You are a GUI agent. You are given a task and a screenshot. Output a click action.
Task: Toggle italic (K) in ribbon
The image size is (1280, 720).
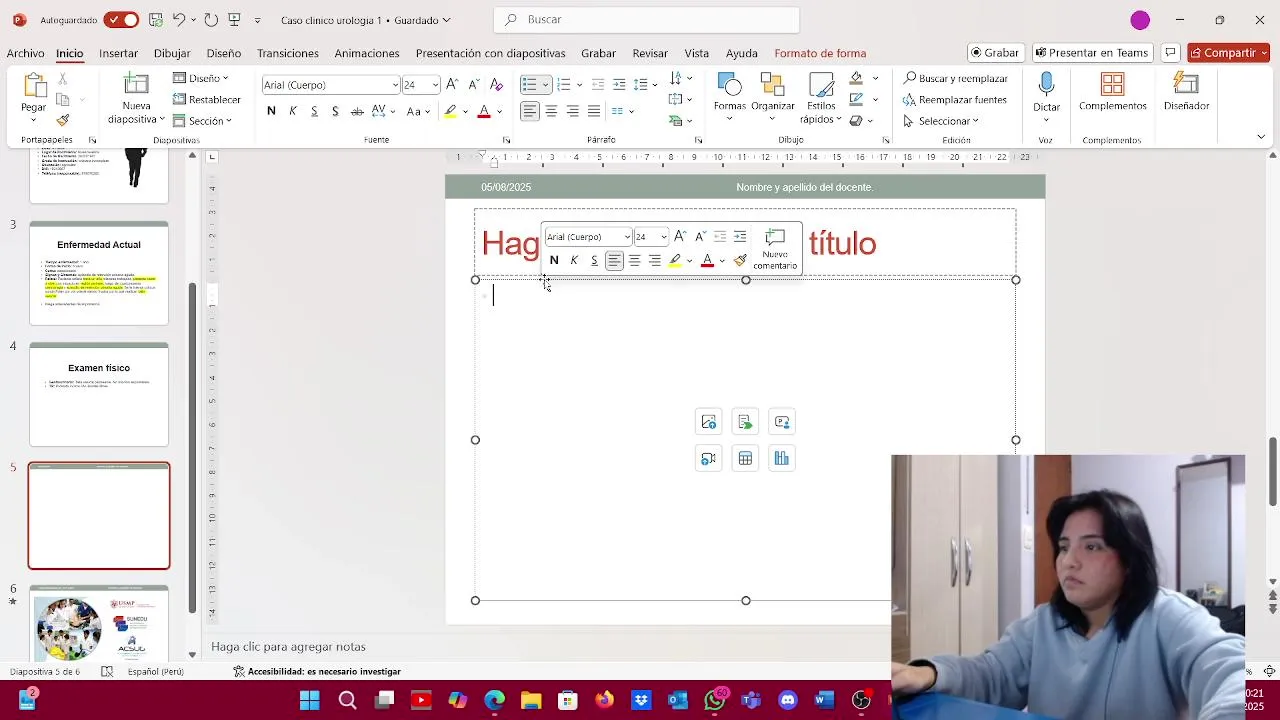click(x=293, y=111)
